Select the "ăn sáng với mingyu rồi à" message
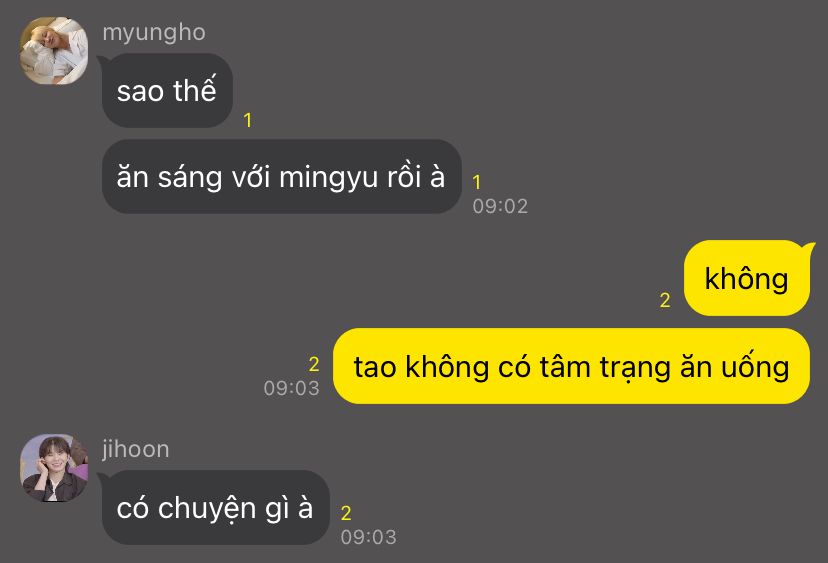 point(281,176)
